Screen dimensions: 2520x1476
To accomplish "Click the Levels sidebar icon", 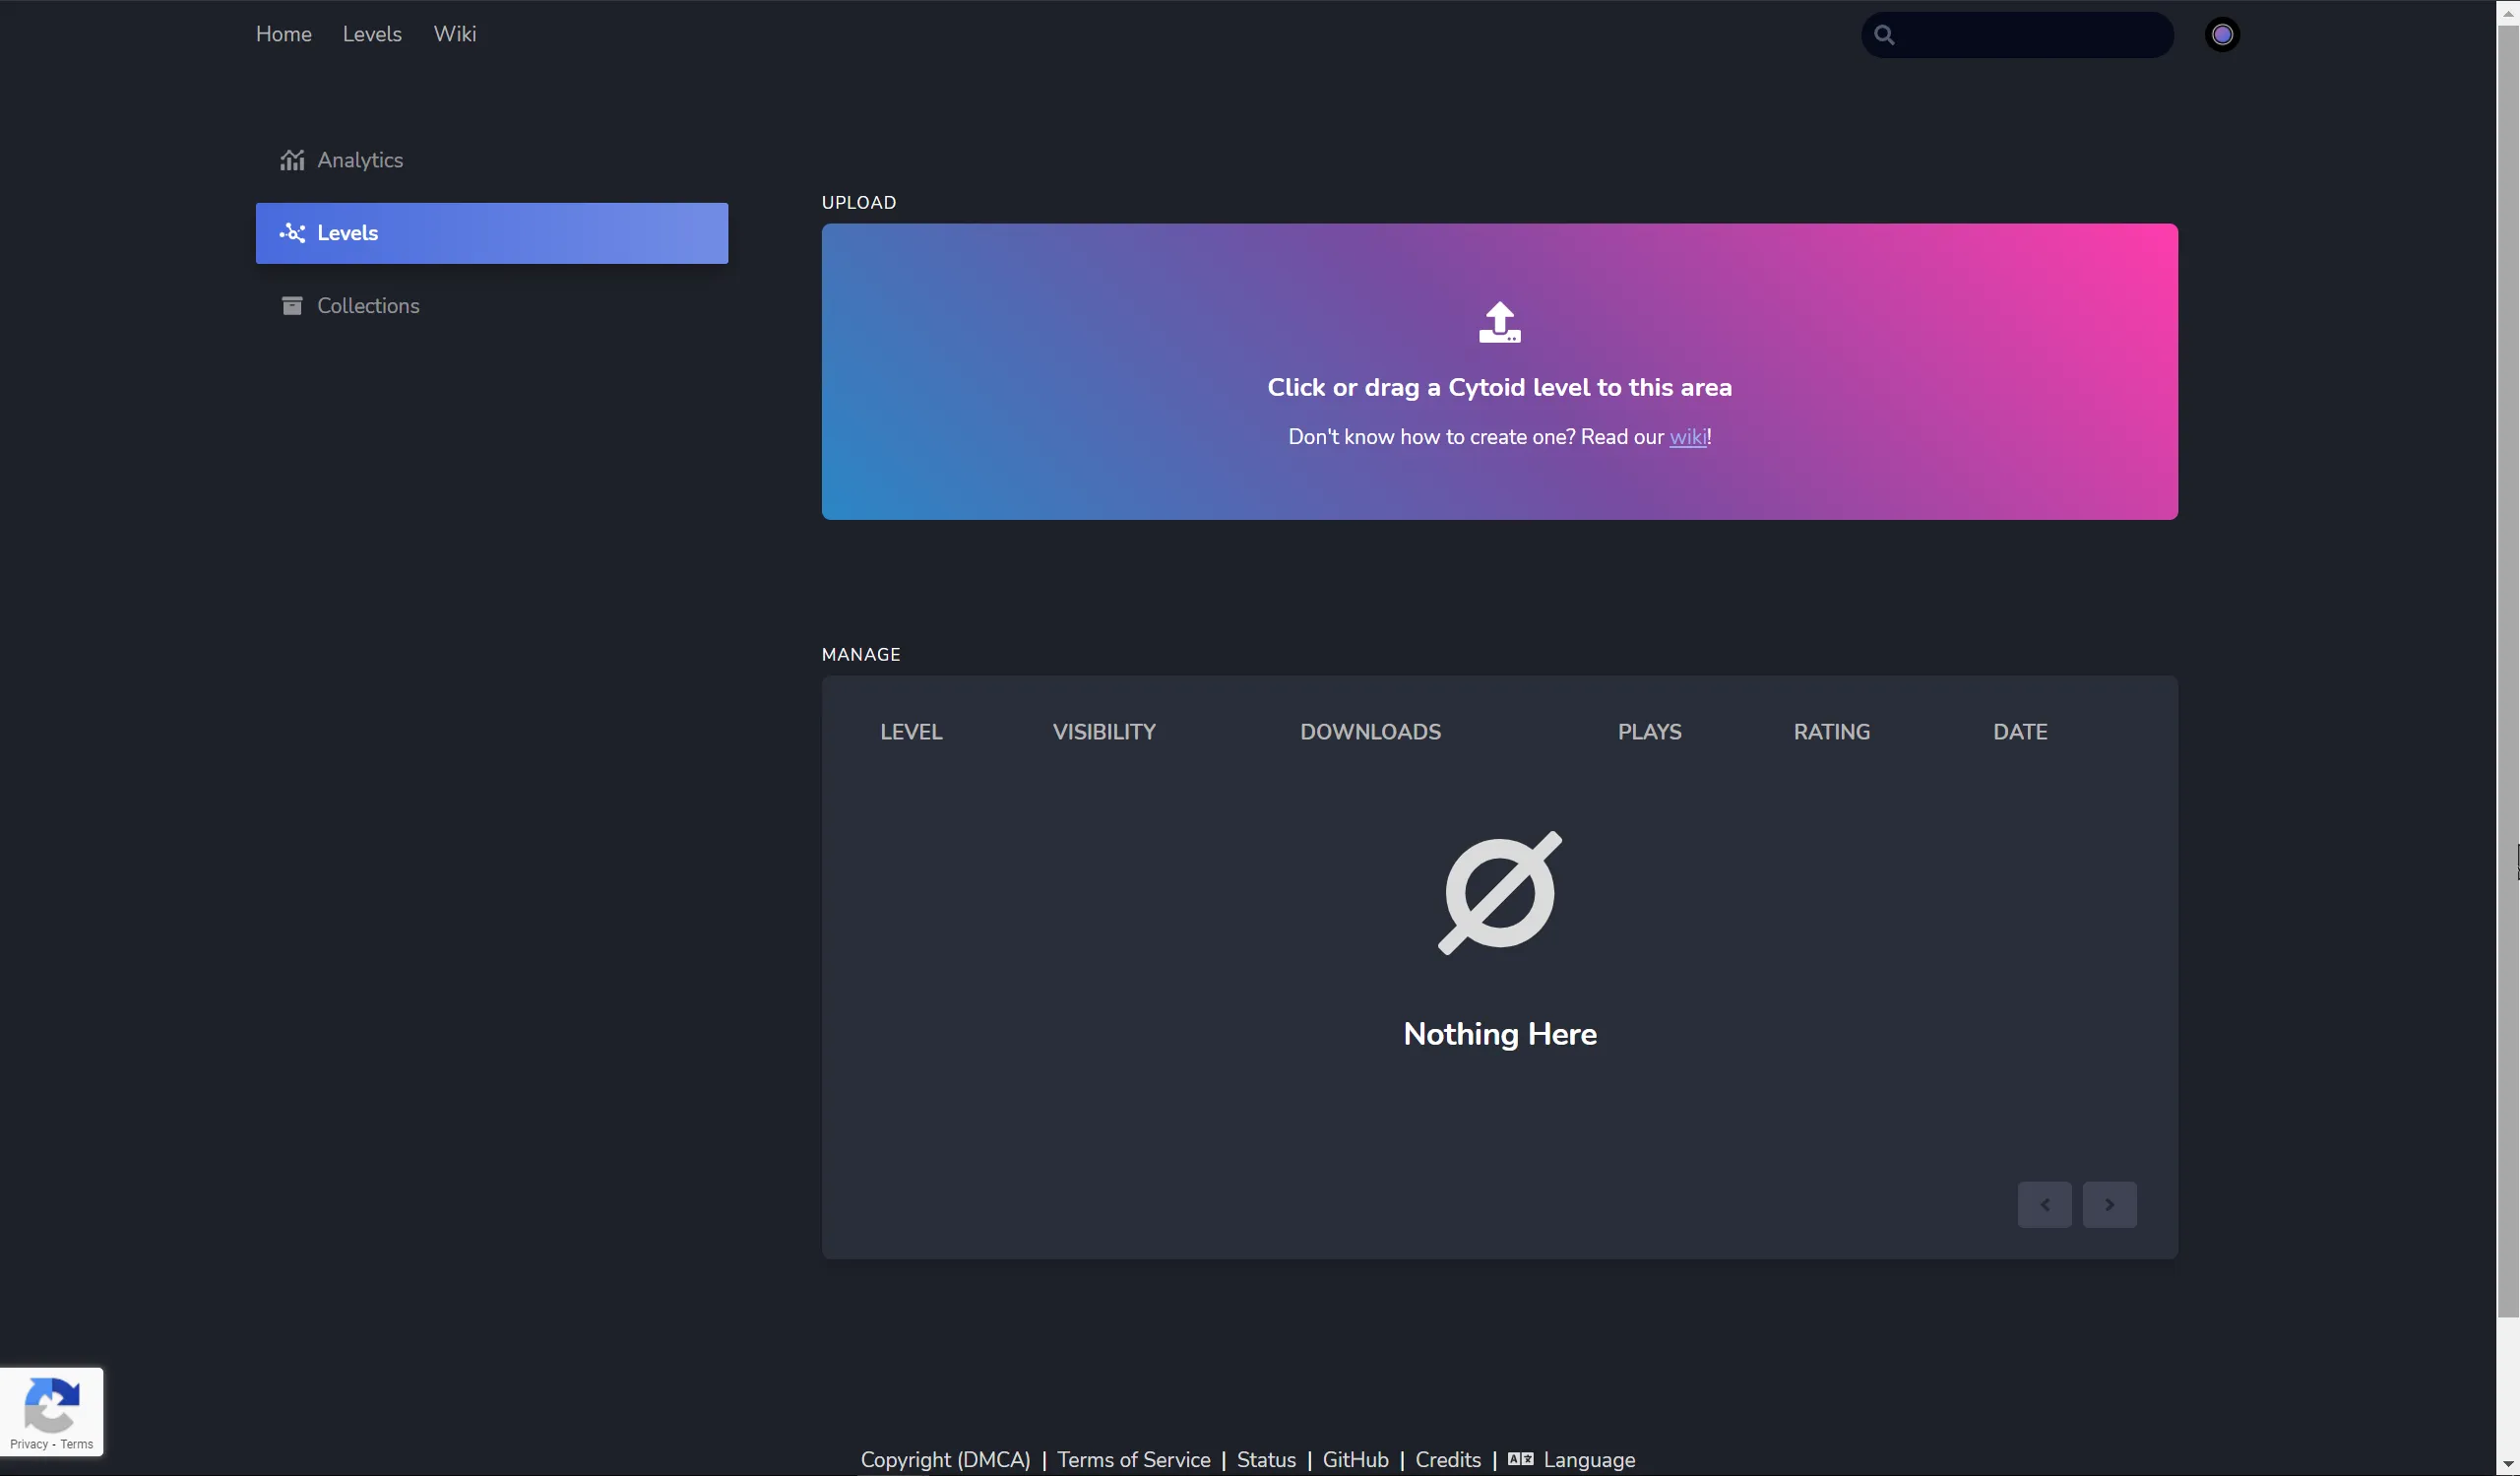I will pyautogui.click(x=292, y=233).
